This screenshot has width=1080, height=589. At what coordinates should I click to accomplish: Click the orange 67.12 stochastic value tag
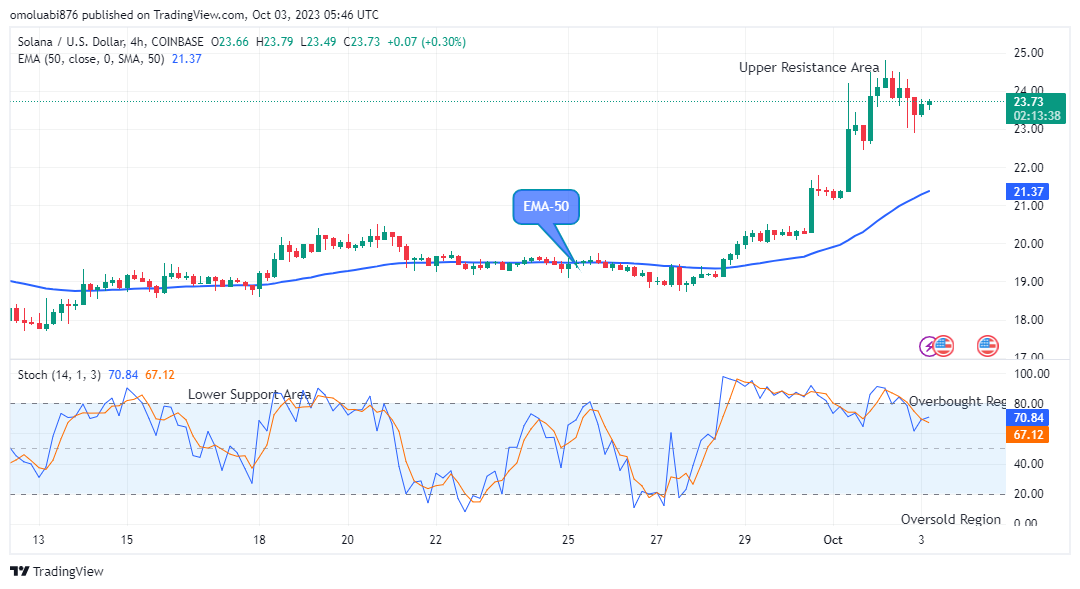click(x=1029, y=435)
